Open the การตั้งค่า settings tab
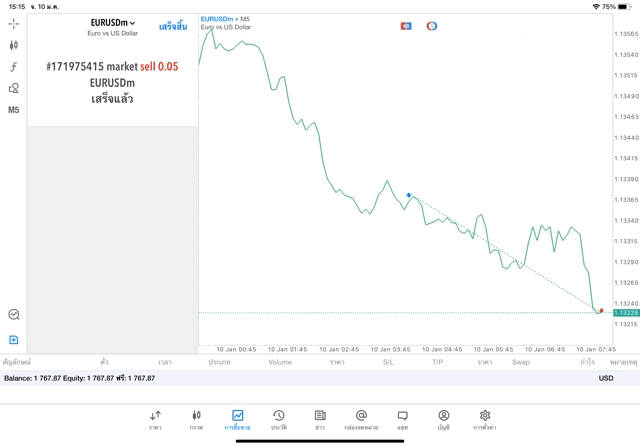 (x=484, y=419)
